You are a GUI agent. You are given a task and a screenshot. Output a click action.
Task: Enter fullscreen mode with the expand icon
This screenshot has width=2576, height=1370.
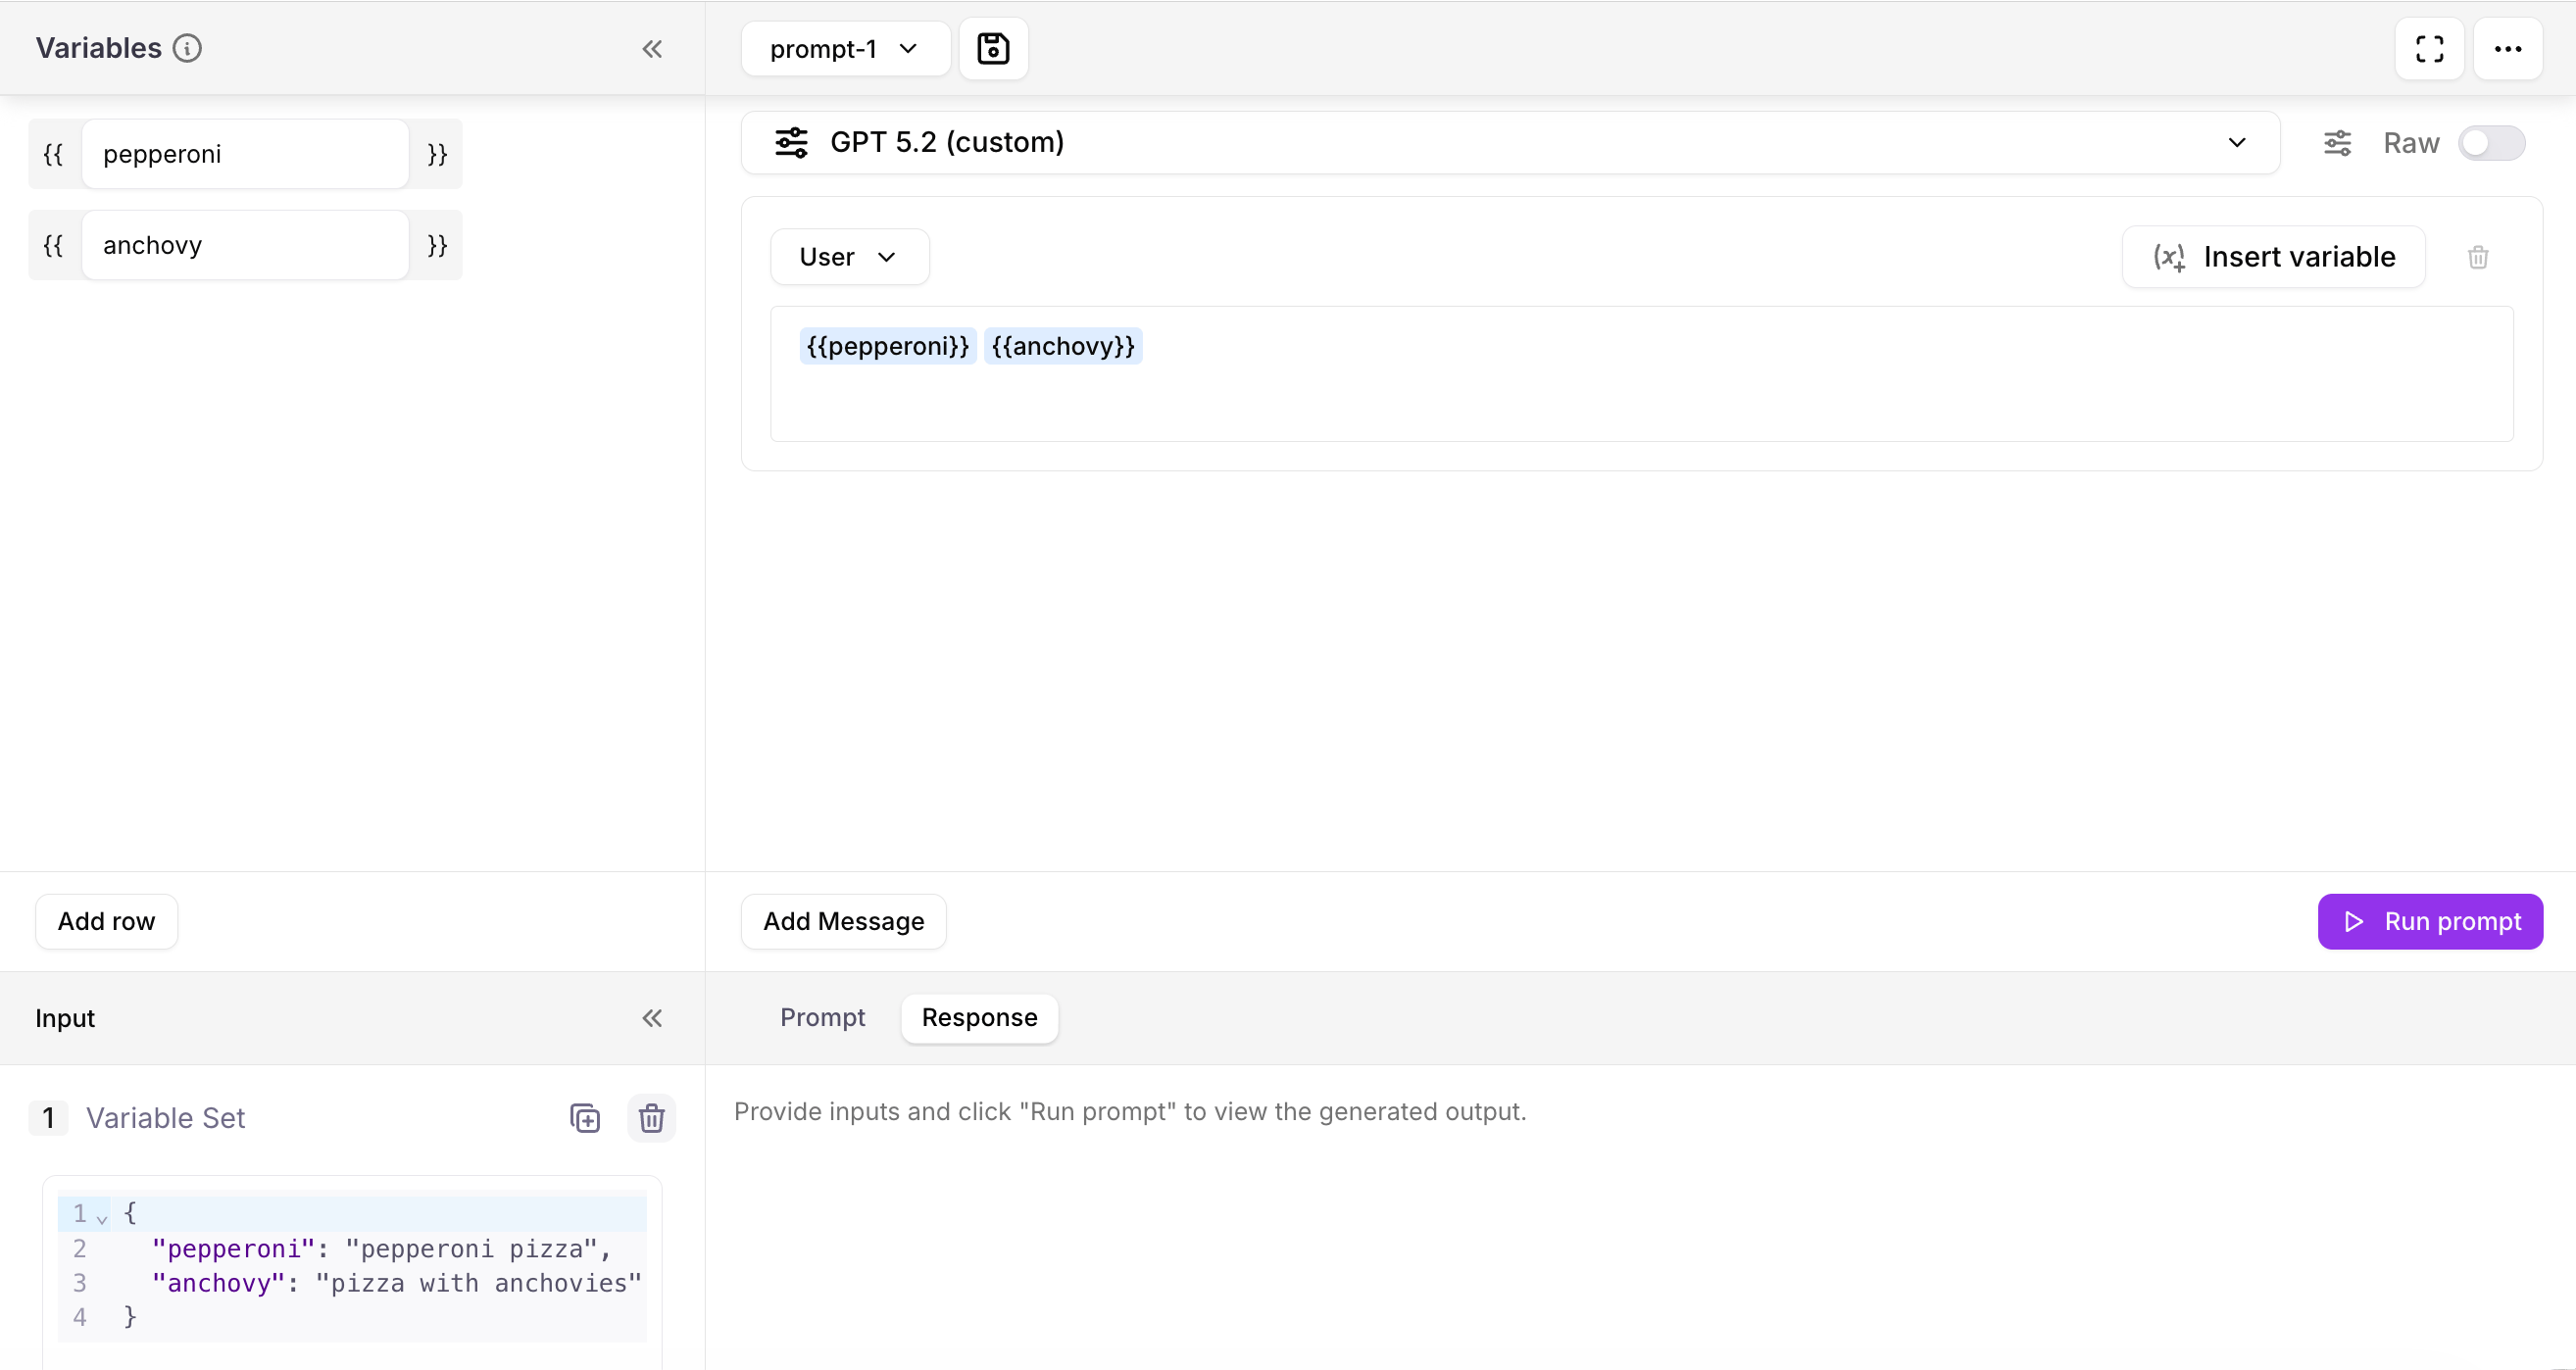click(x=2429, y=49)
